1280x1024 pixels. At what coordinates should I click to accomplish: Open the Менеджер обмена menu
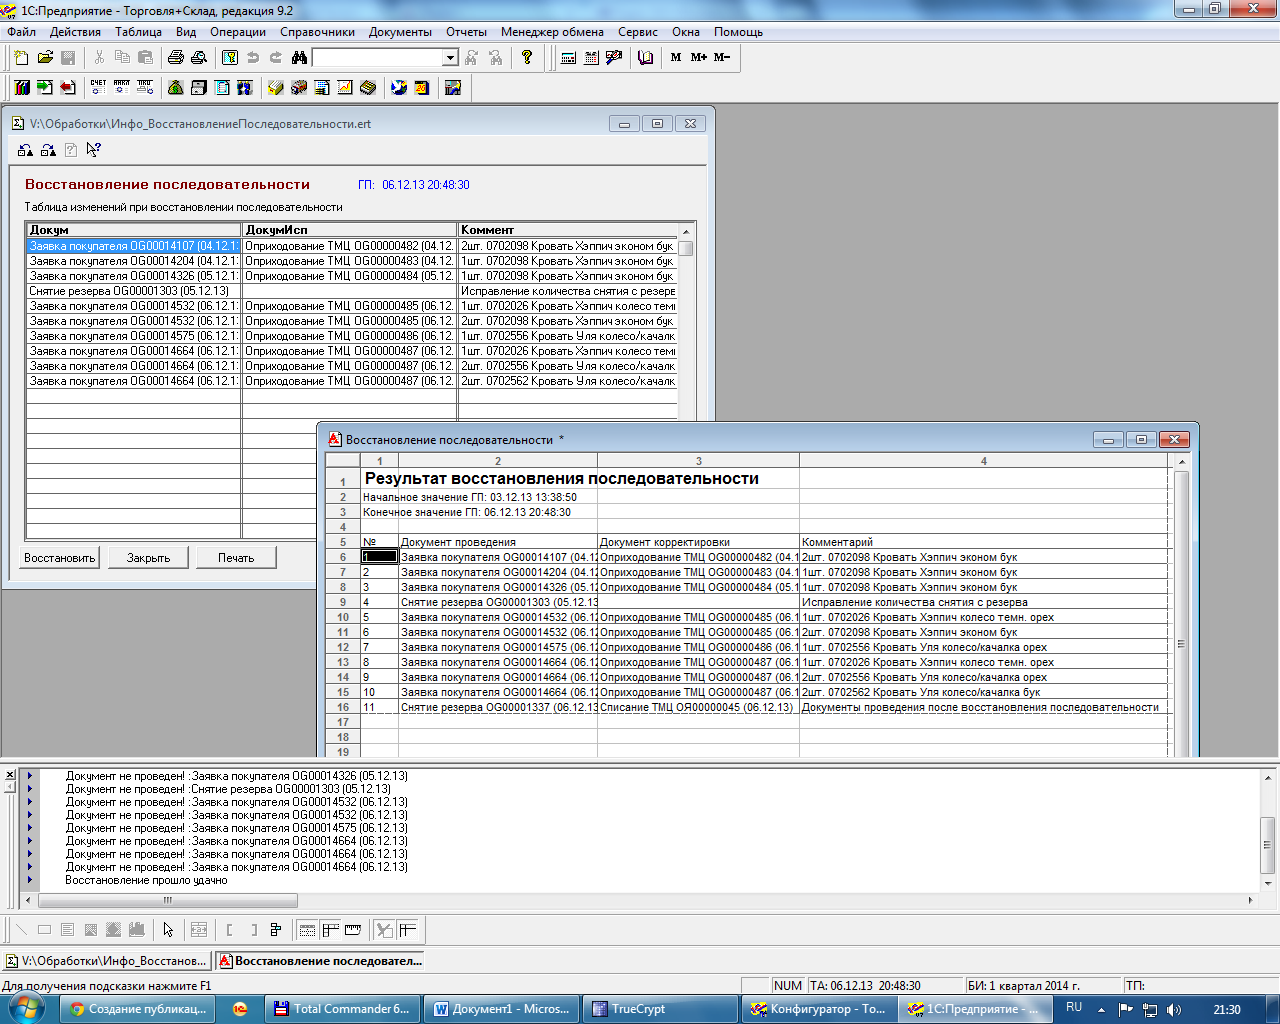(x=553, y=32)
